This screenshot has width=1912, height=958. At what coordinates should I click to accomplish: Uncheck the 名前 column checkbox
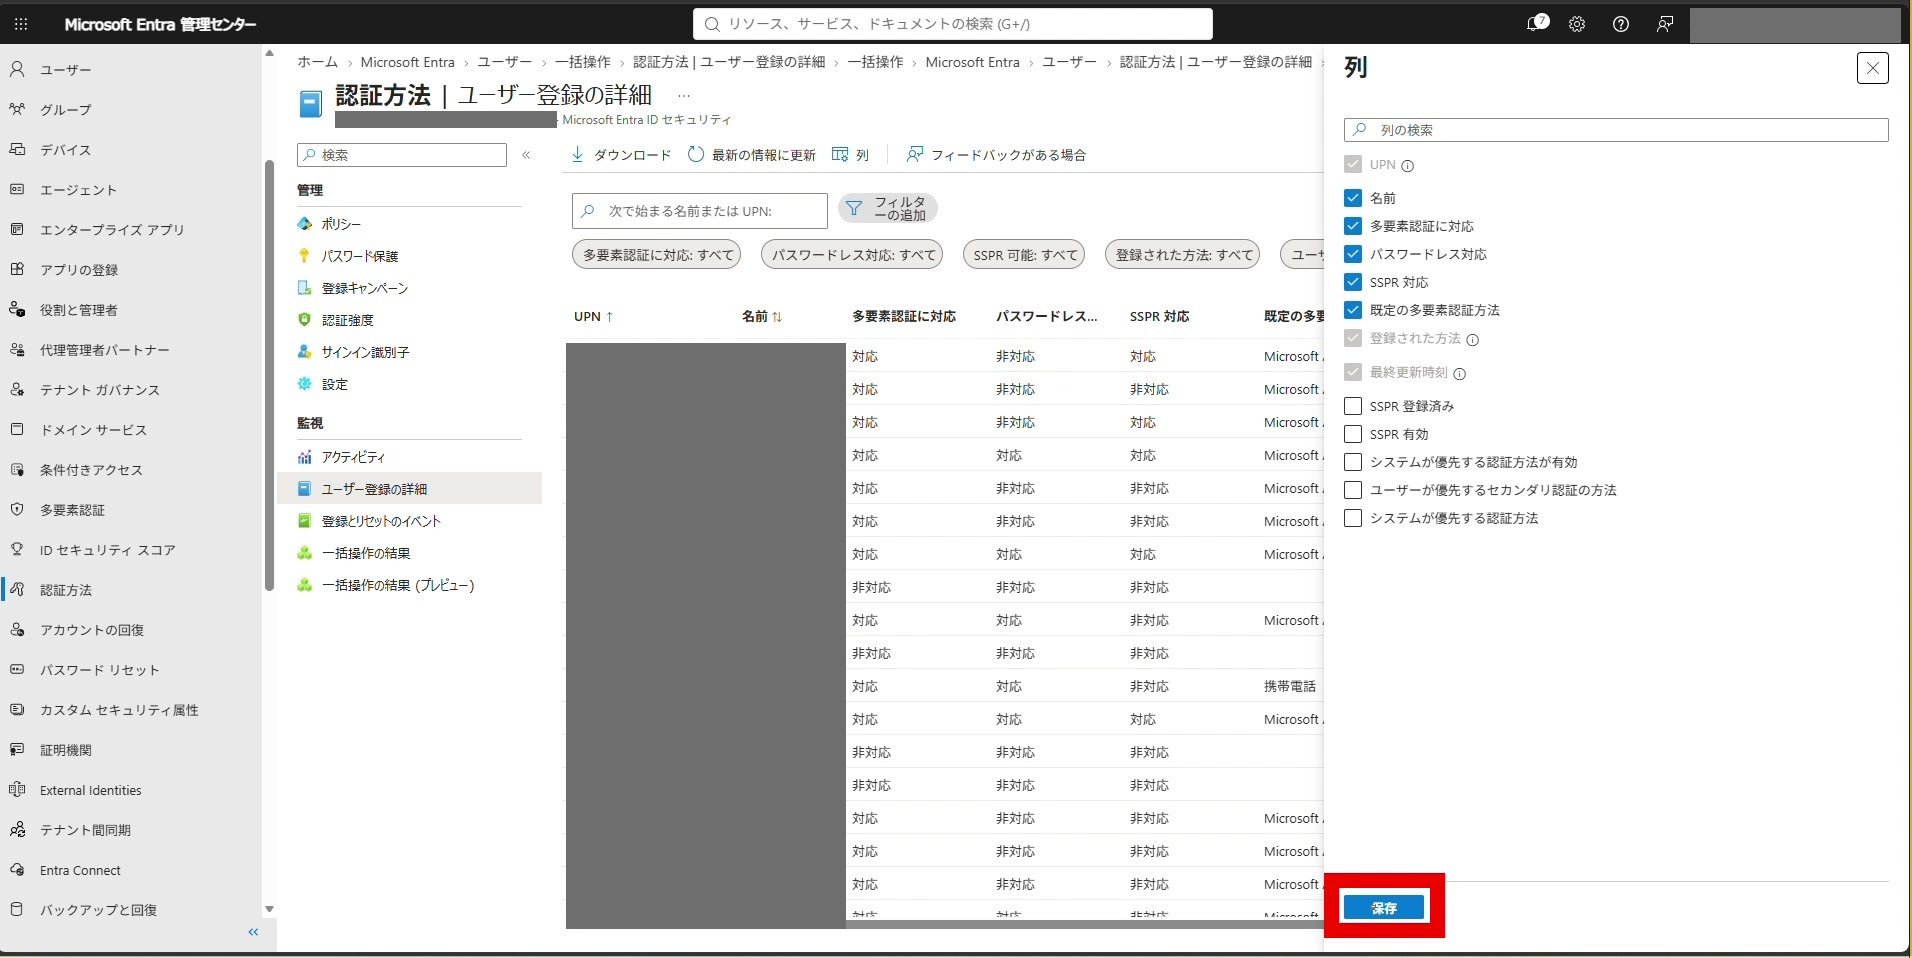coord(1353,198)
